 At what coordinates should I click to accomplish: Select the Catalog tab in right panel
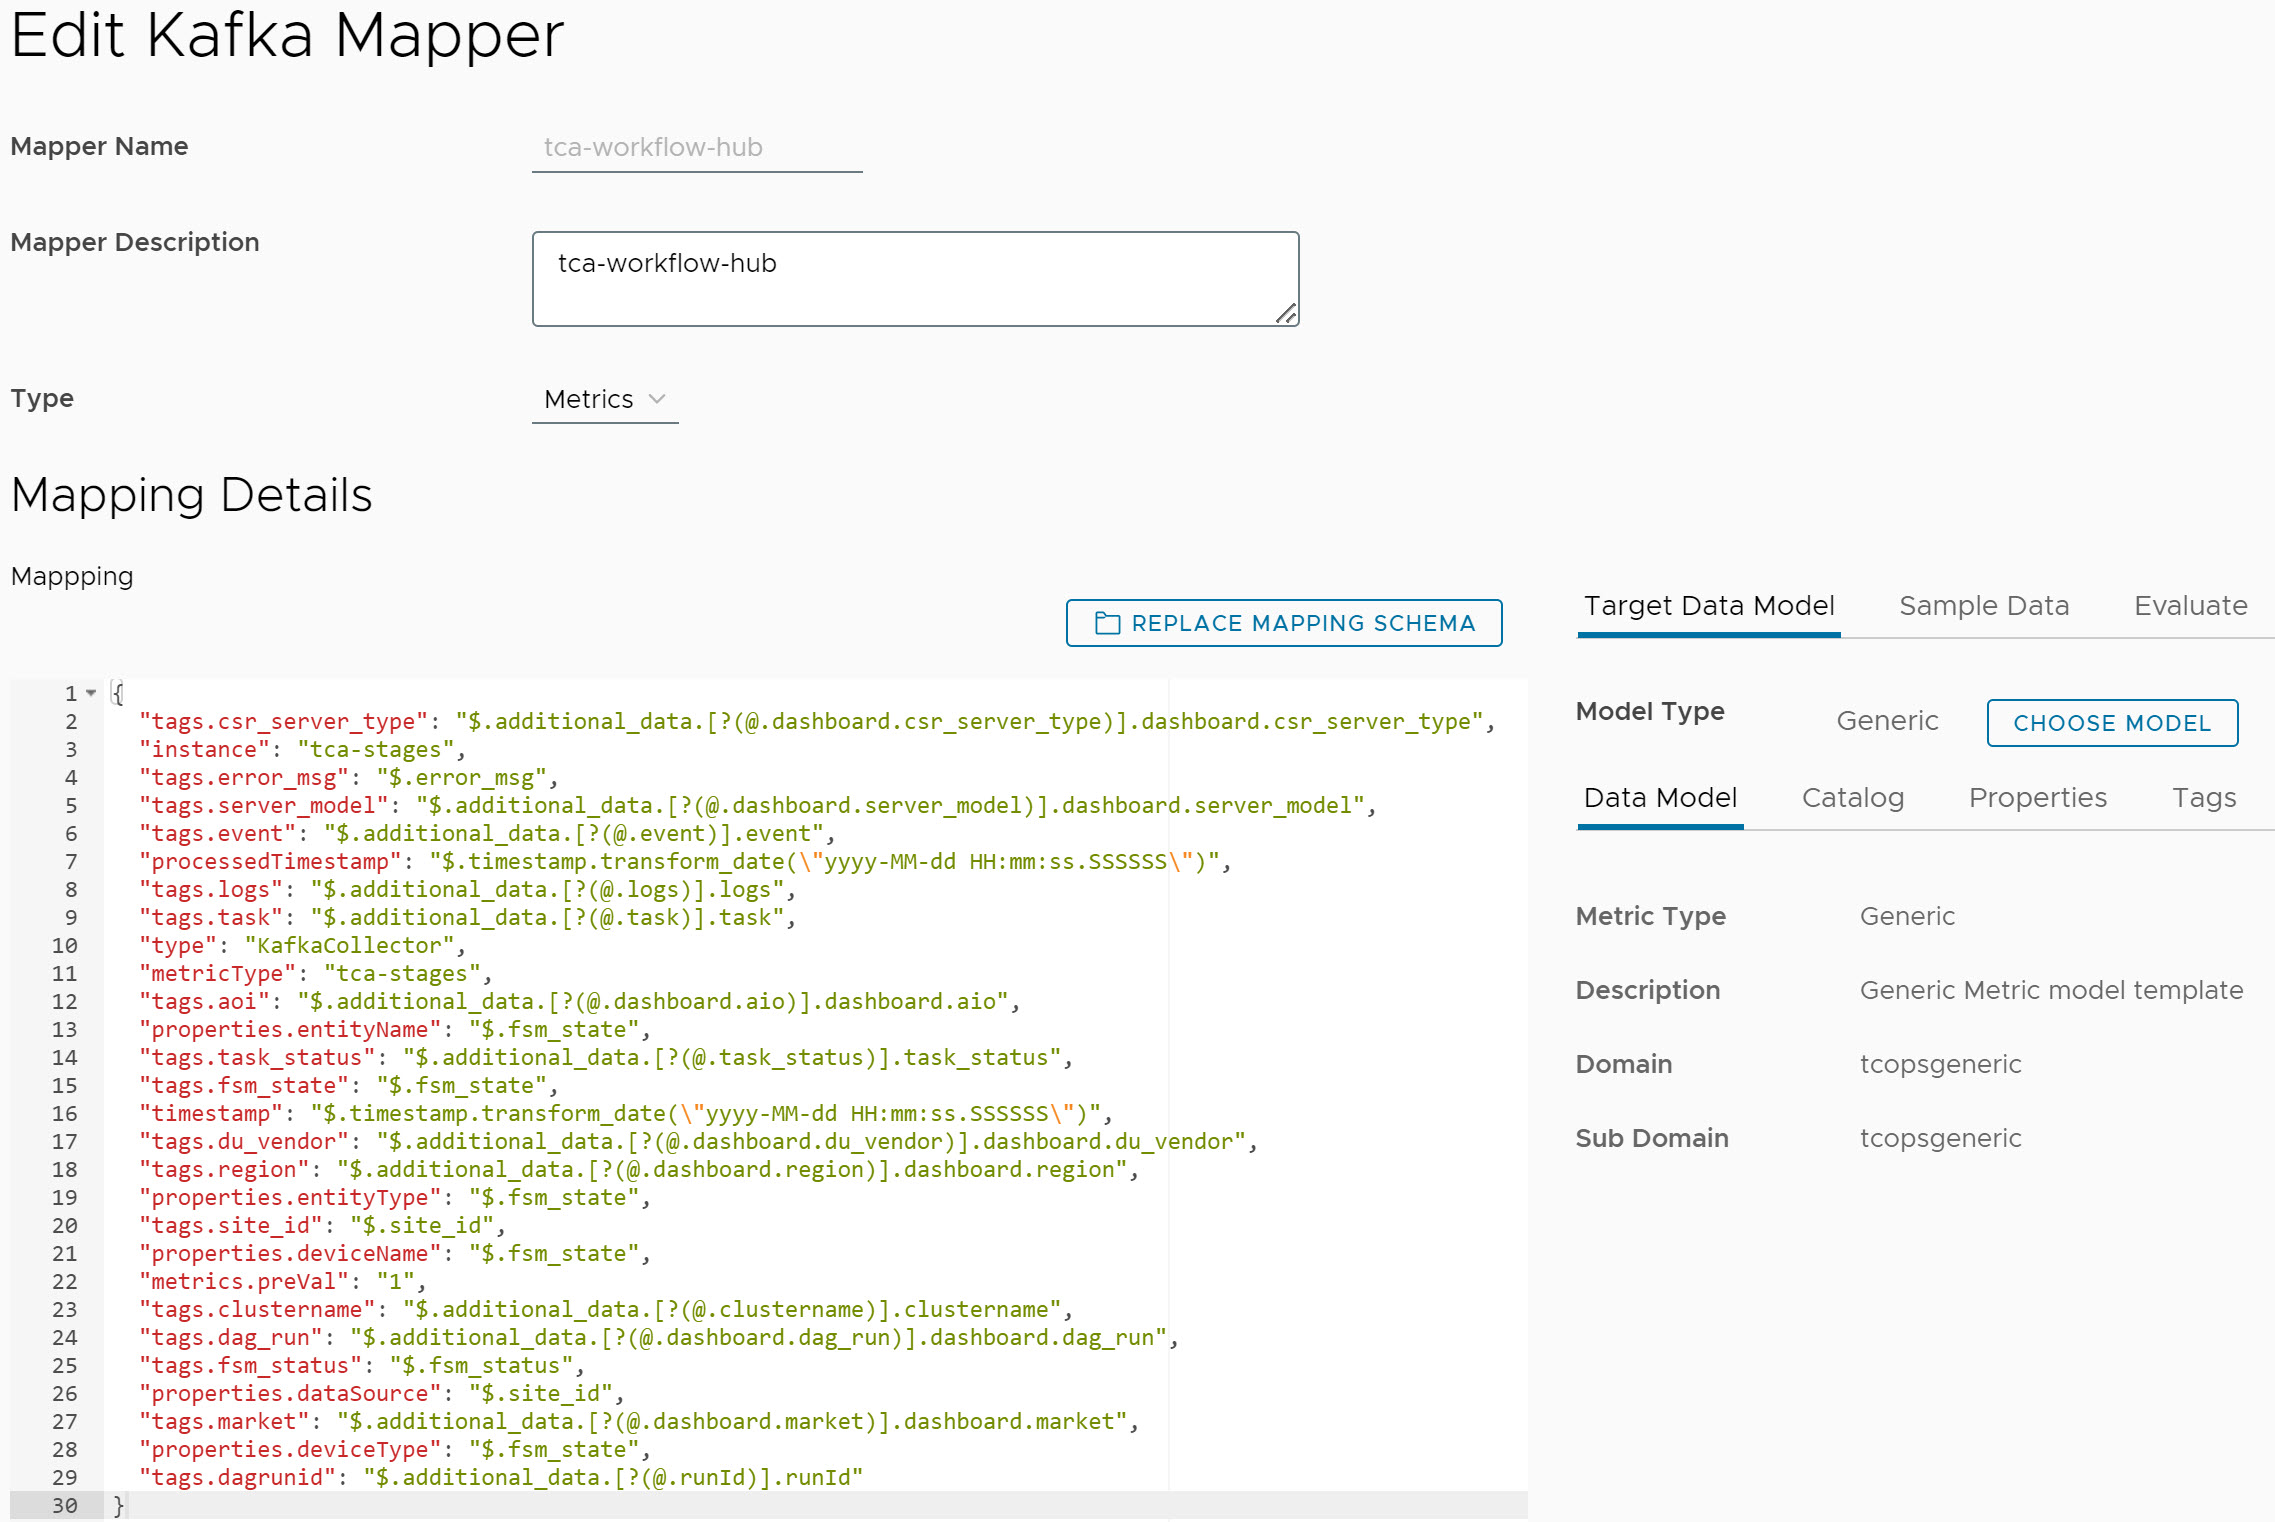pyautogui.click(x=1851, y=798)
